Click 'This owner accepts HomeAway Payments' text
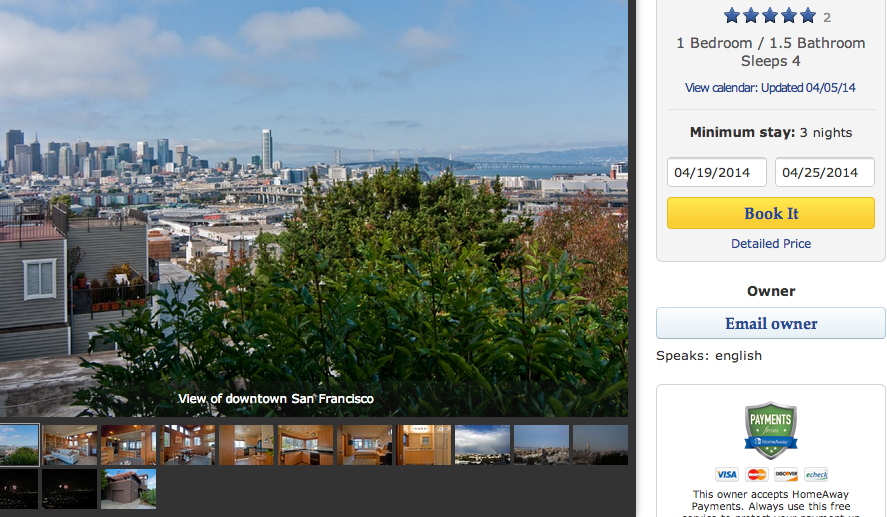This screenshot has height=517, width=887. coord(770,500)
